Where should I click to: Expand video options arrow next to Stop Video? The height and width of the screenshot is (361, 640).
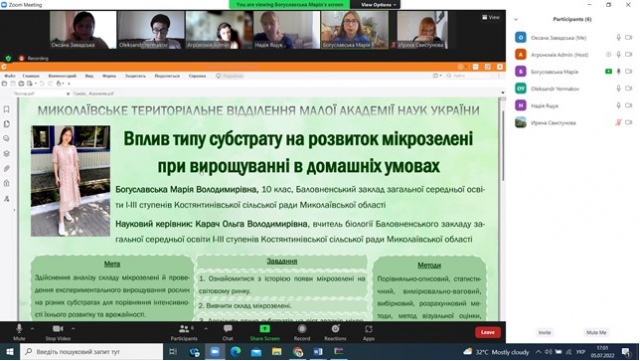point(73,328)
